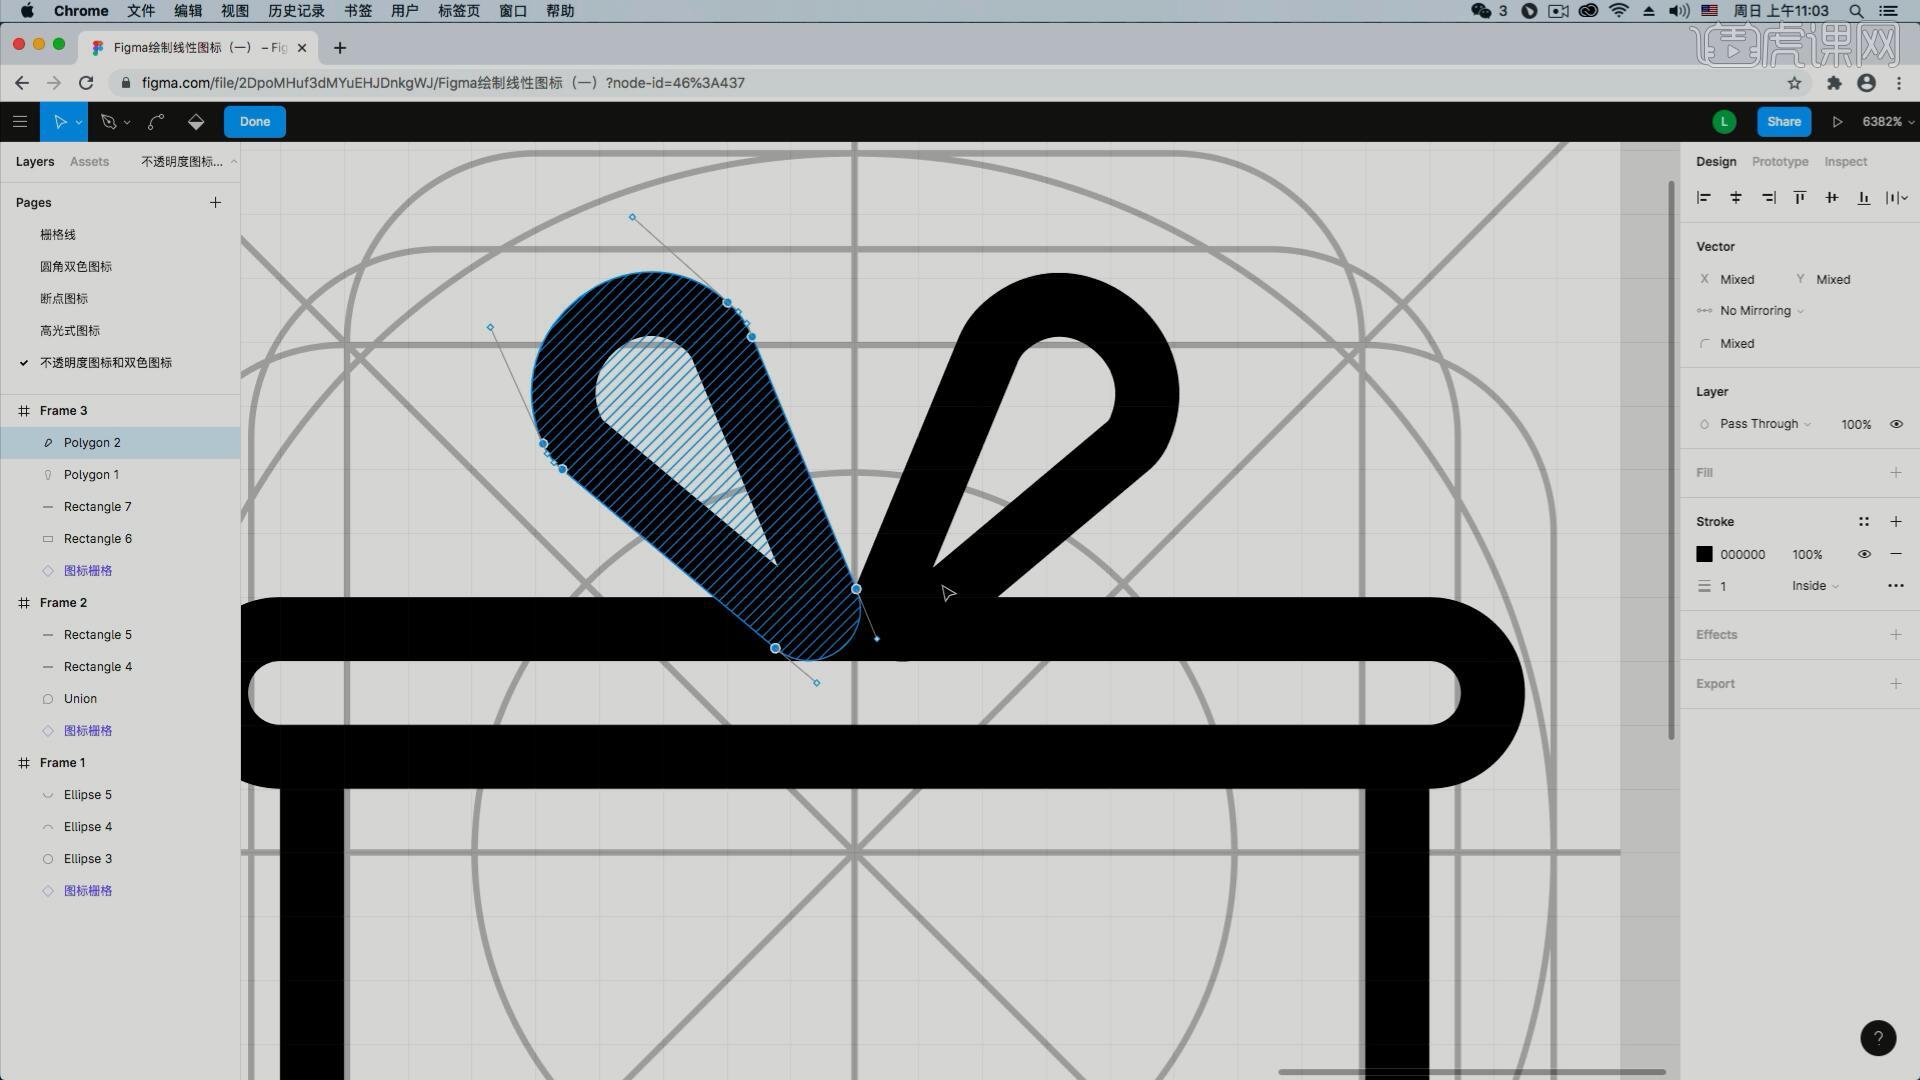Click the layer opacity 100% field

coord(1856,425)
